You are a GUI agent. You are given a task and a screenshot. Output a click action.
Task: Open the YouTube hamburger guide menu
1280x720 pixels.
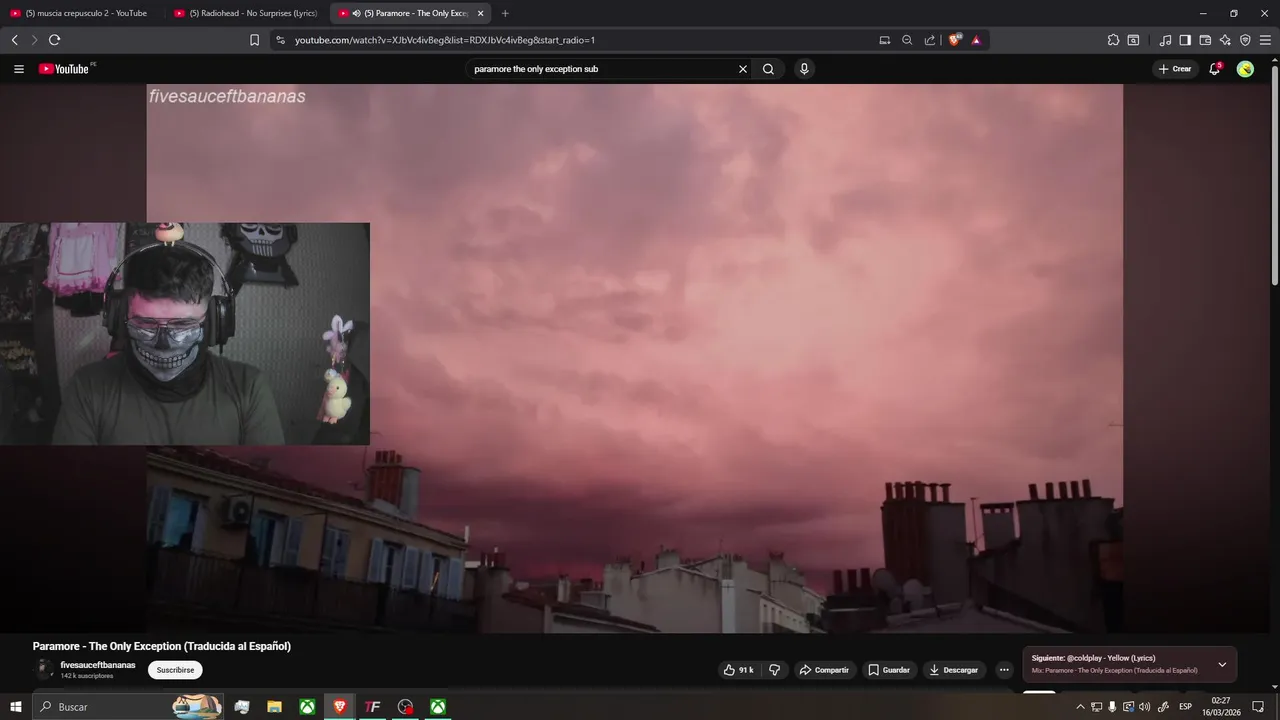click(x=18, y=69)
